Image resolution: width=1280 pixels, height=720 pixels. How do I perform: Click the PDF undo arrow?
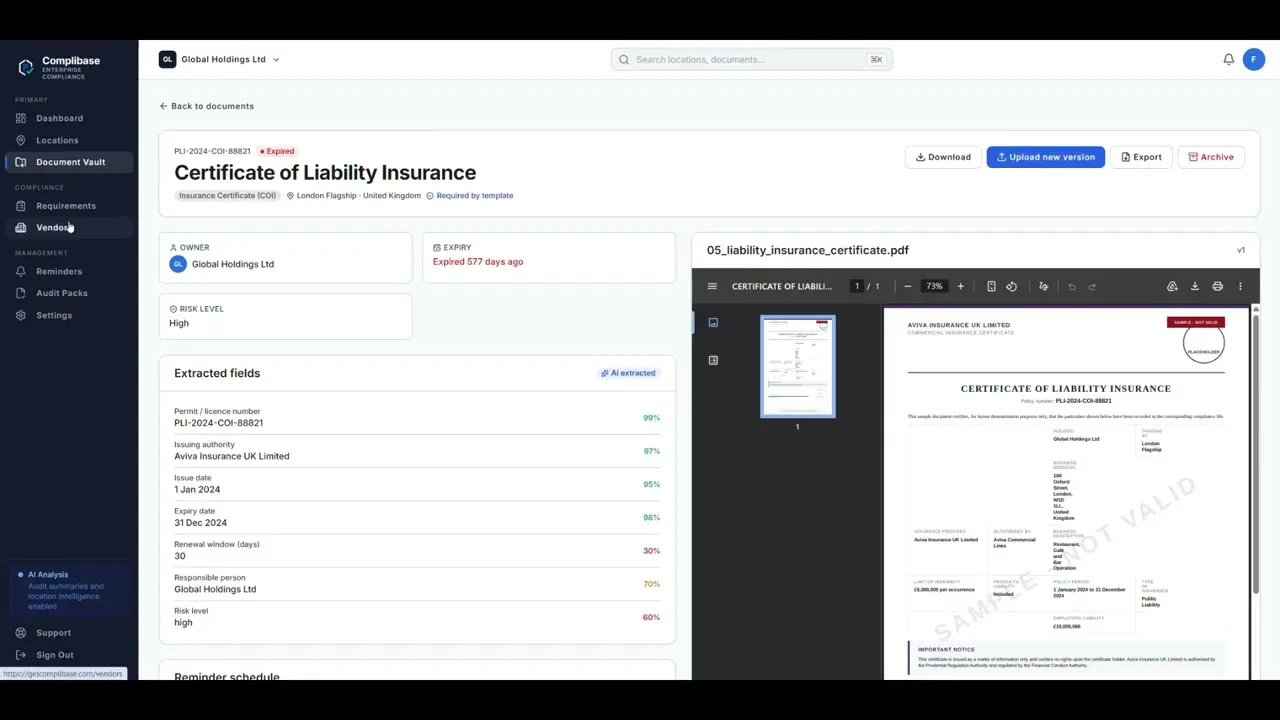(1072, 286)
